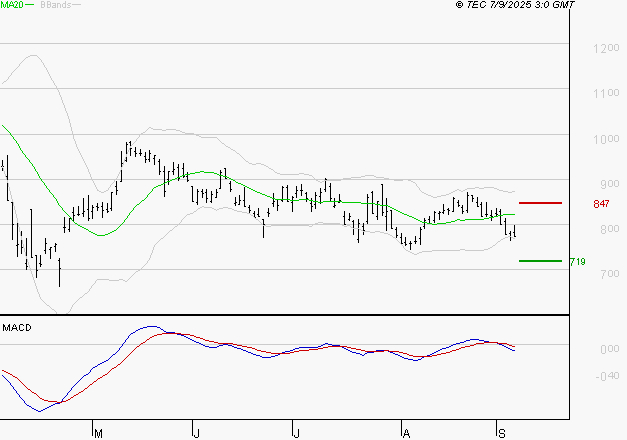The image size is (627, 440).
Task: Click the first J month marker
Action: pyautogui.click(x=196, y=434)
